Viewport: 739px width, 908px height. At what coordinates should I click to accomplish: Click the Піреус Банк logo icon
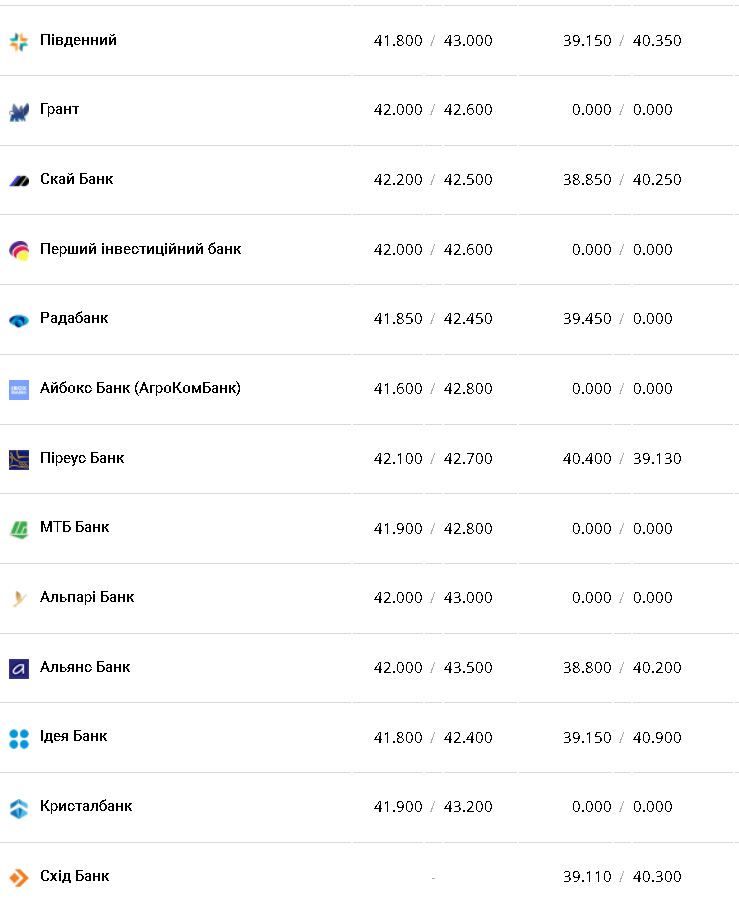tap(19, 459)
